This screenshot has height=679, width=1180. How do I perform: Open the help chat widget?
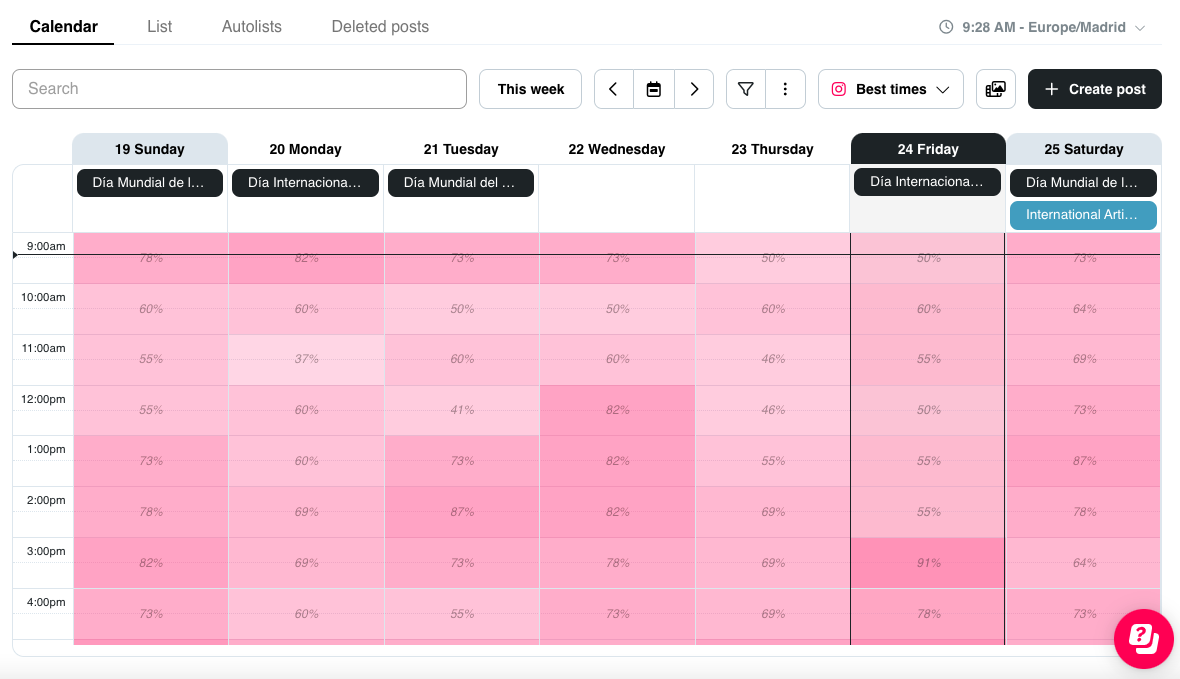pyautogui.click(x=1143, y=638)
